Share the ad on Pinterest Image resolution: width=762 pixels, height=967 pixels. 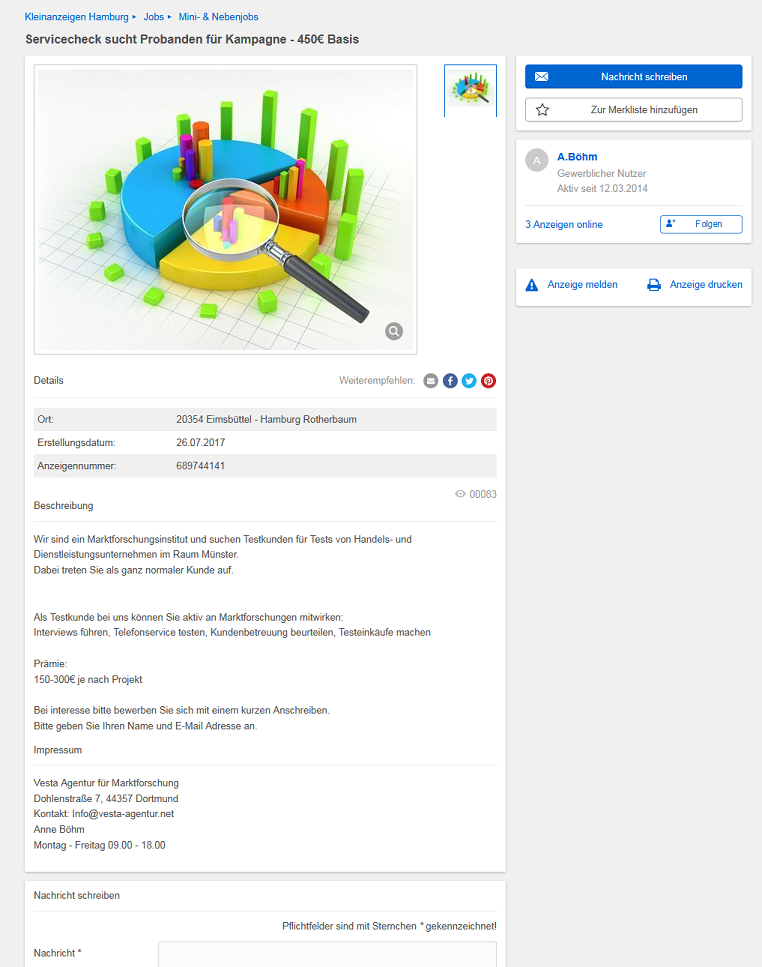pyautogui.click(x=488, y=381)
